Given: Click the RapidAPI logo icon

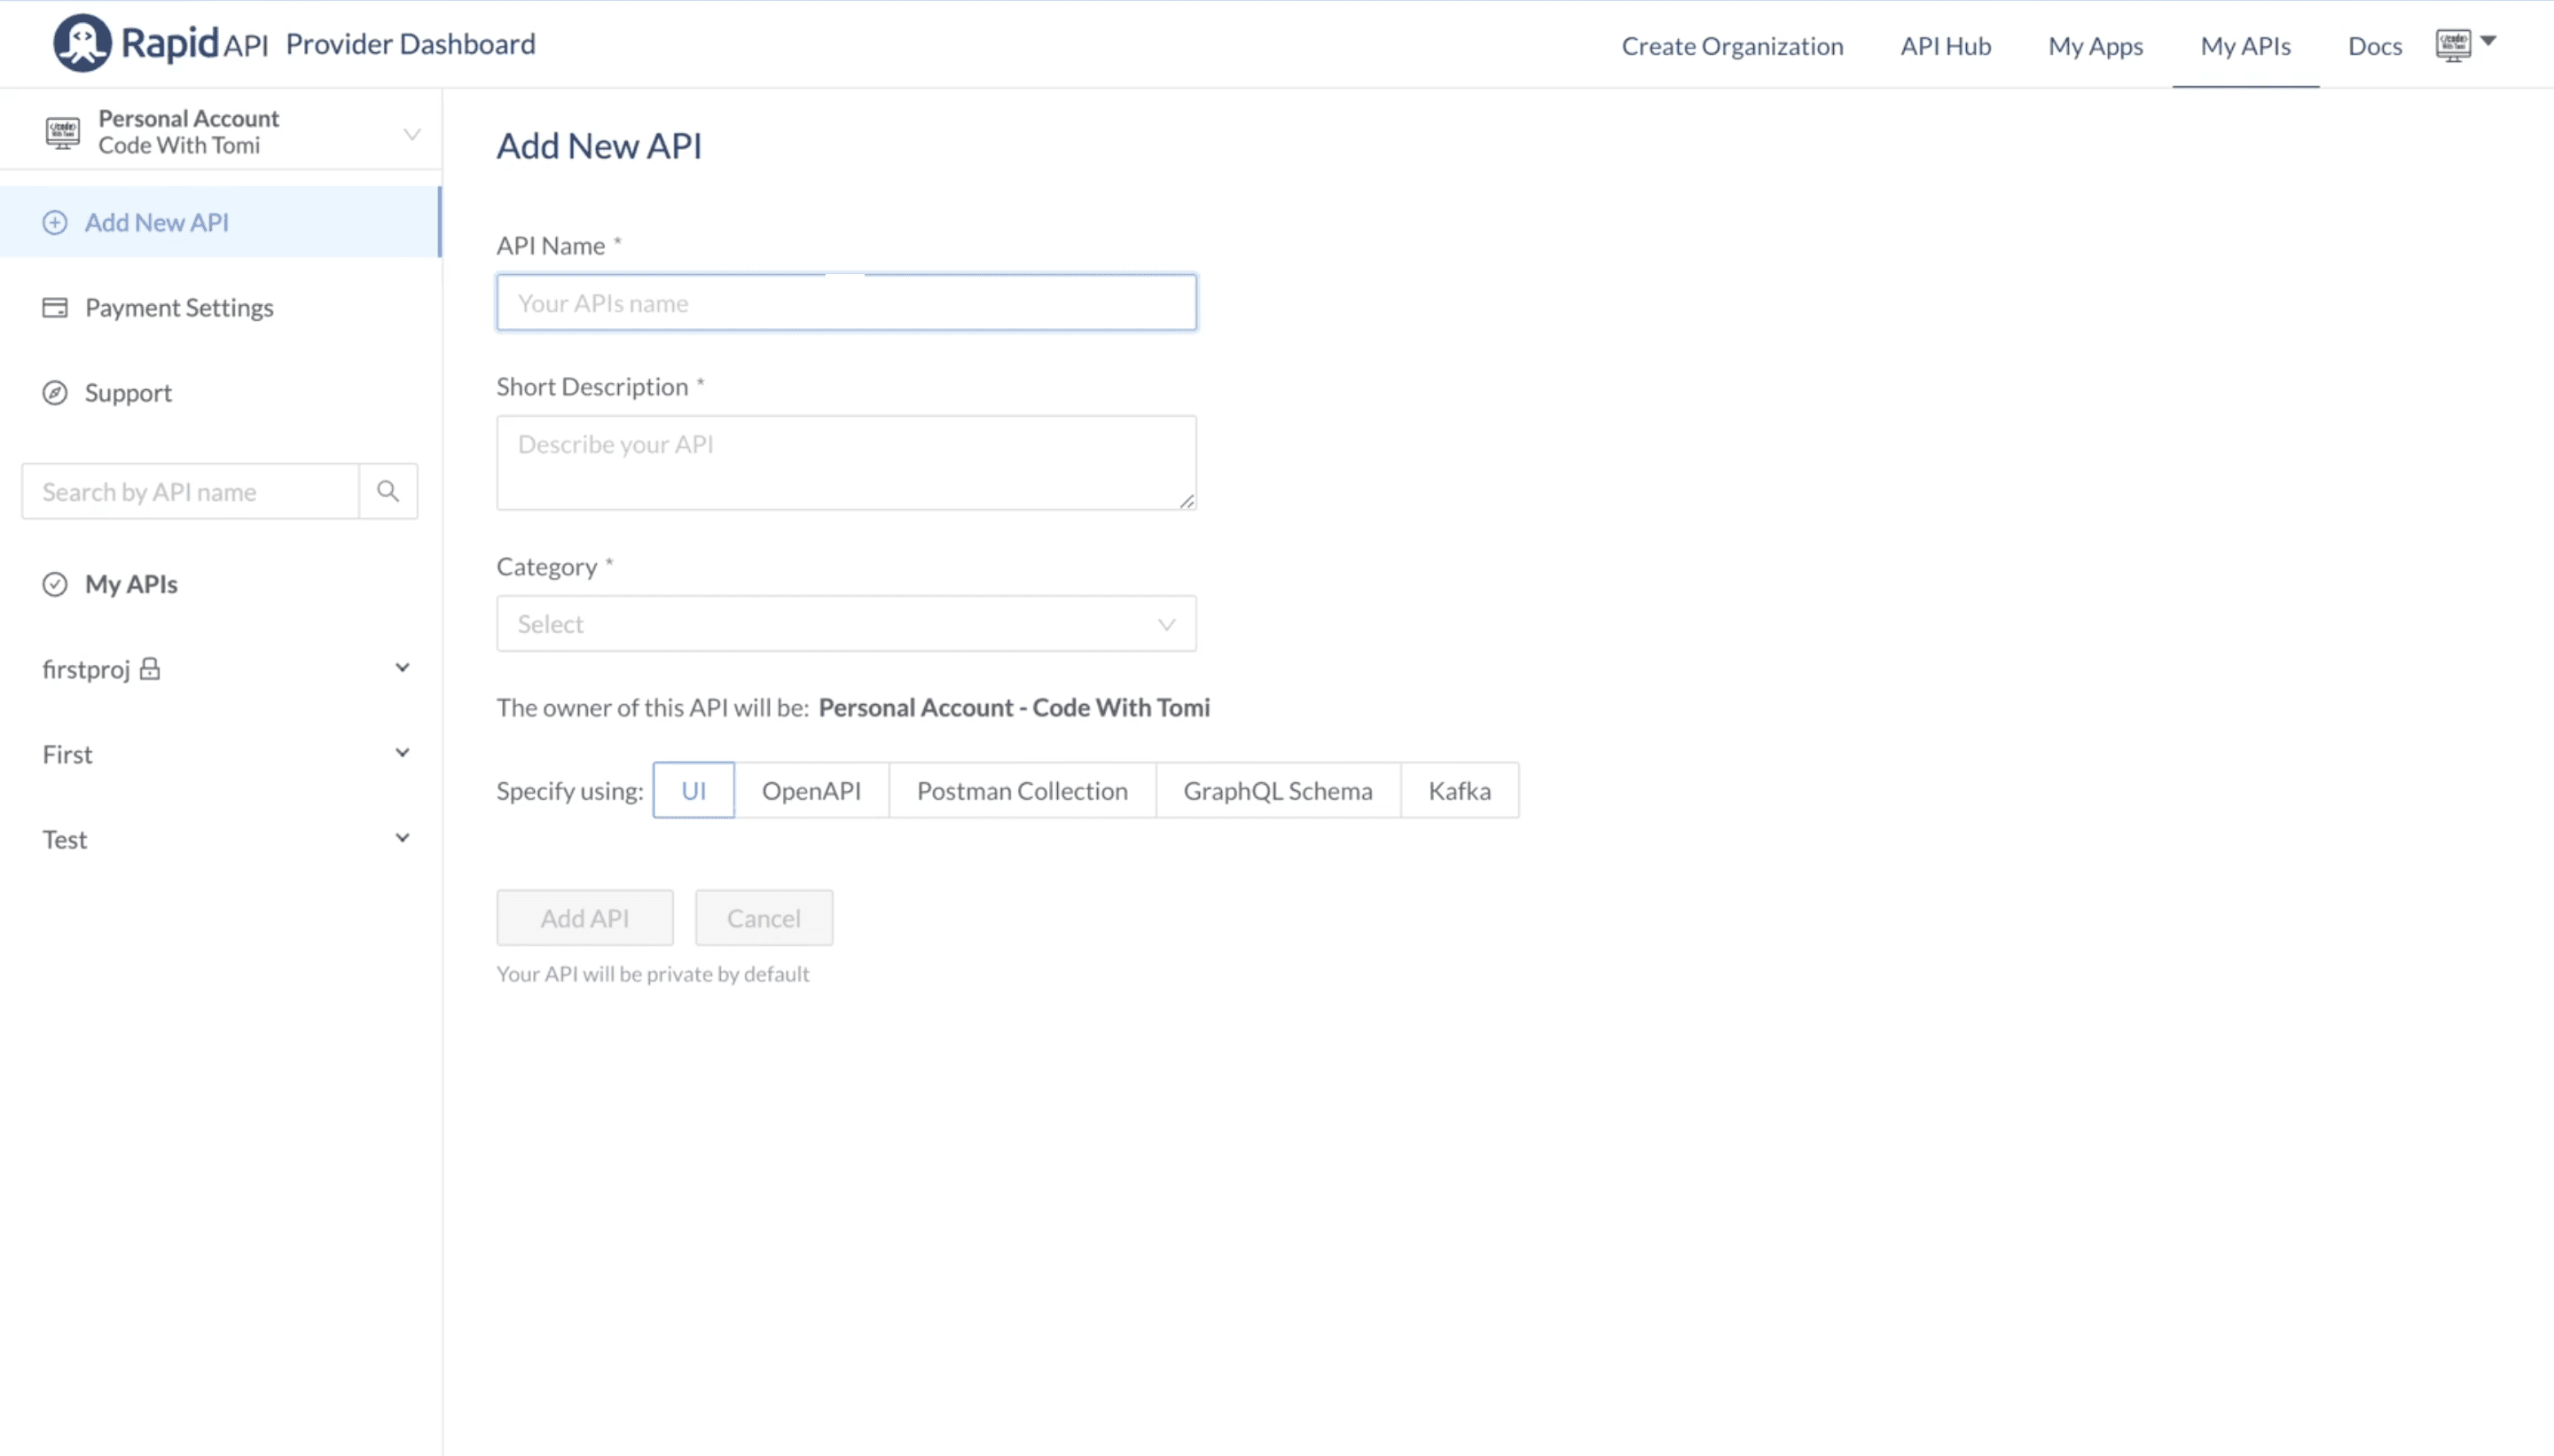Looking at the screenshot, I should (82, 43).
